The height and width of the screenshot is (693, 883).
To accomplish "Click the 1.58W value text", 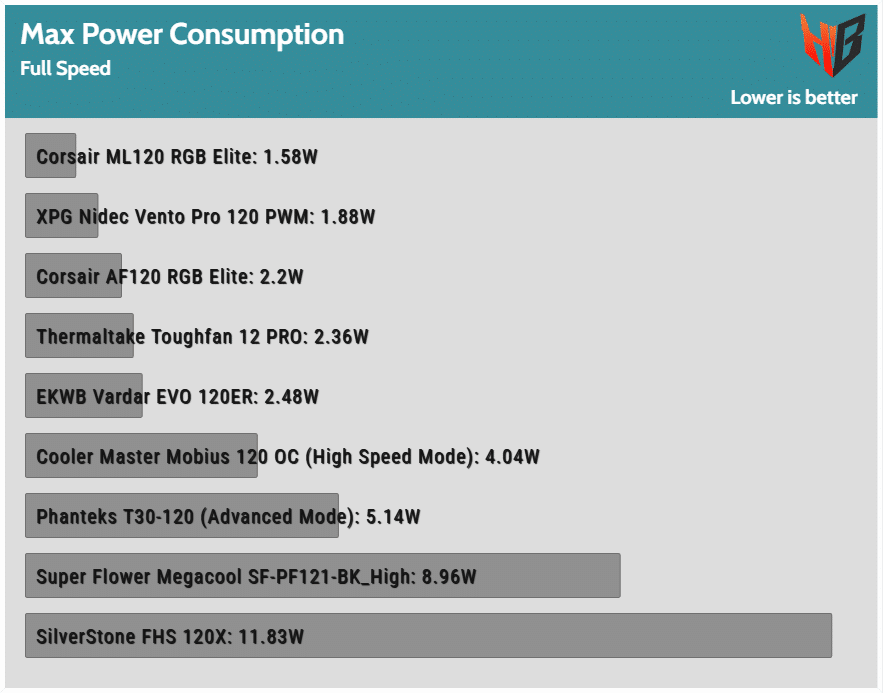I will tap(291, 157).
